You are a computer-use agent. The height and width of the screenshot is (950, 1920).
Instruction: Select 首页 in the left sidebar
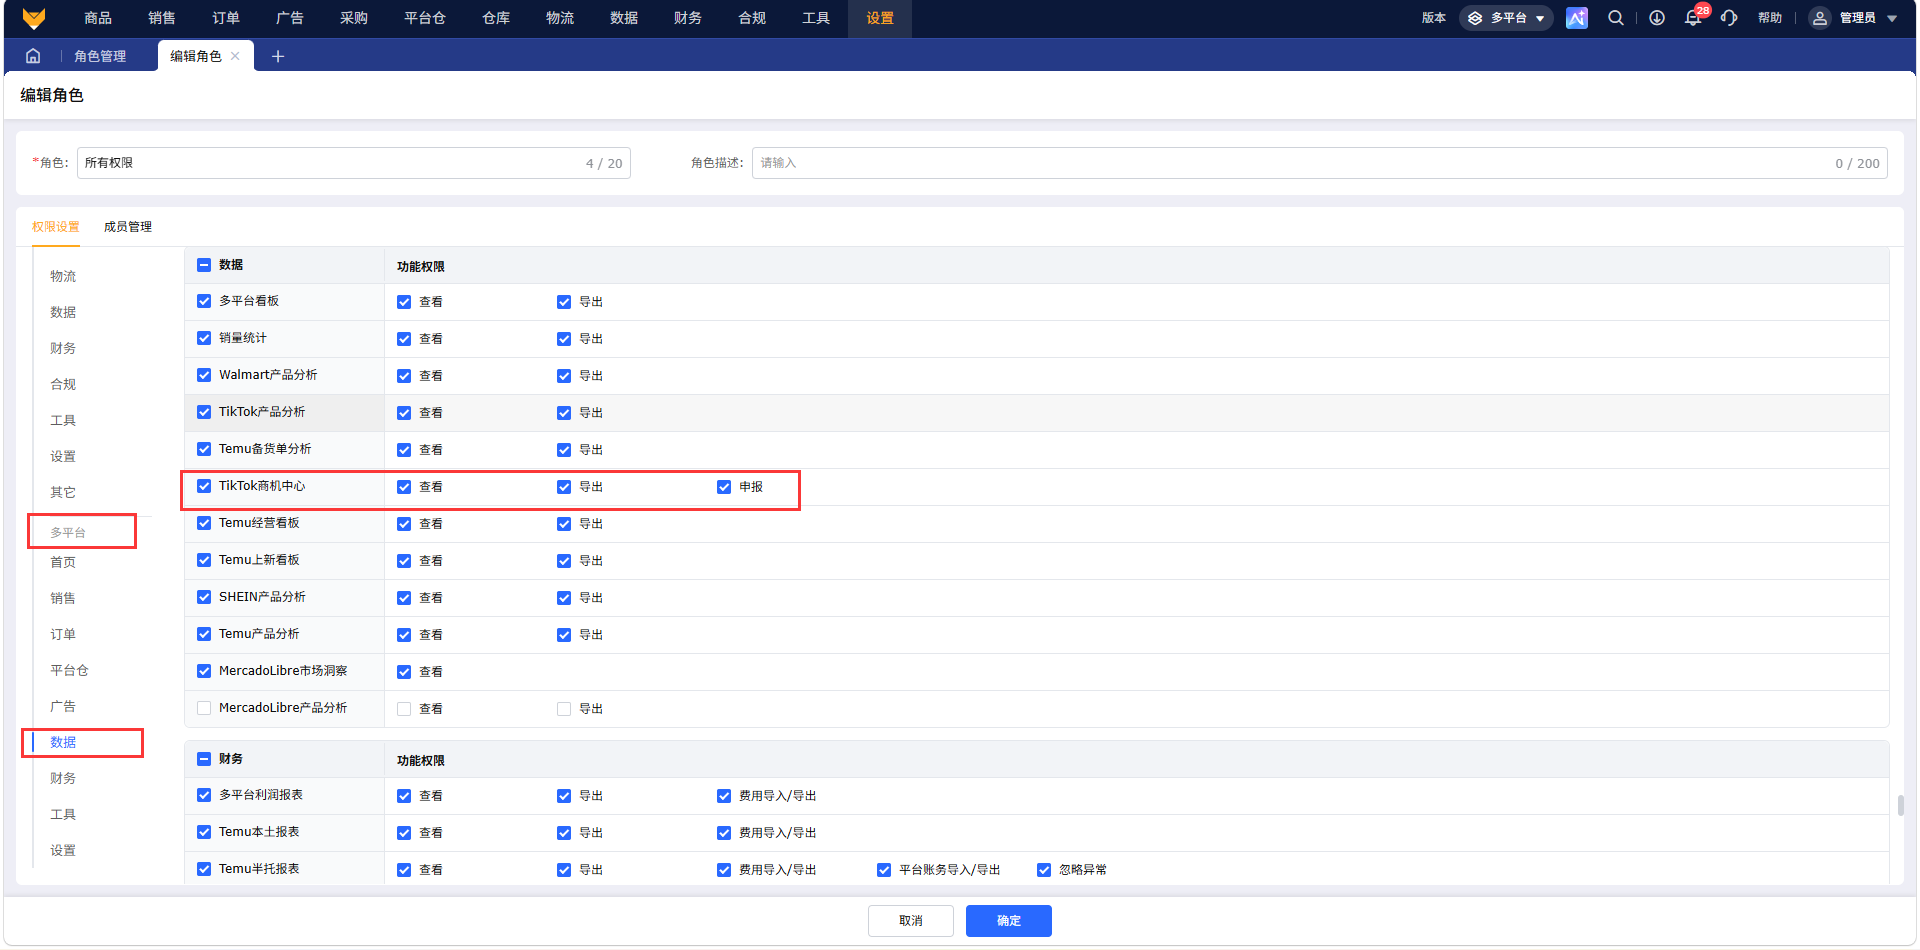[x=64, y=562]
